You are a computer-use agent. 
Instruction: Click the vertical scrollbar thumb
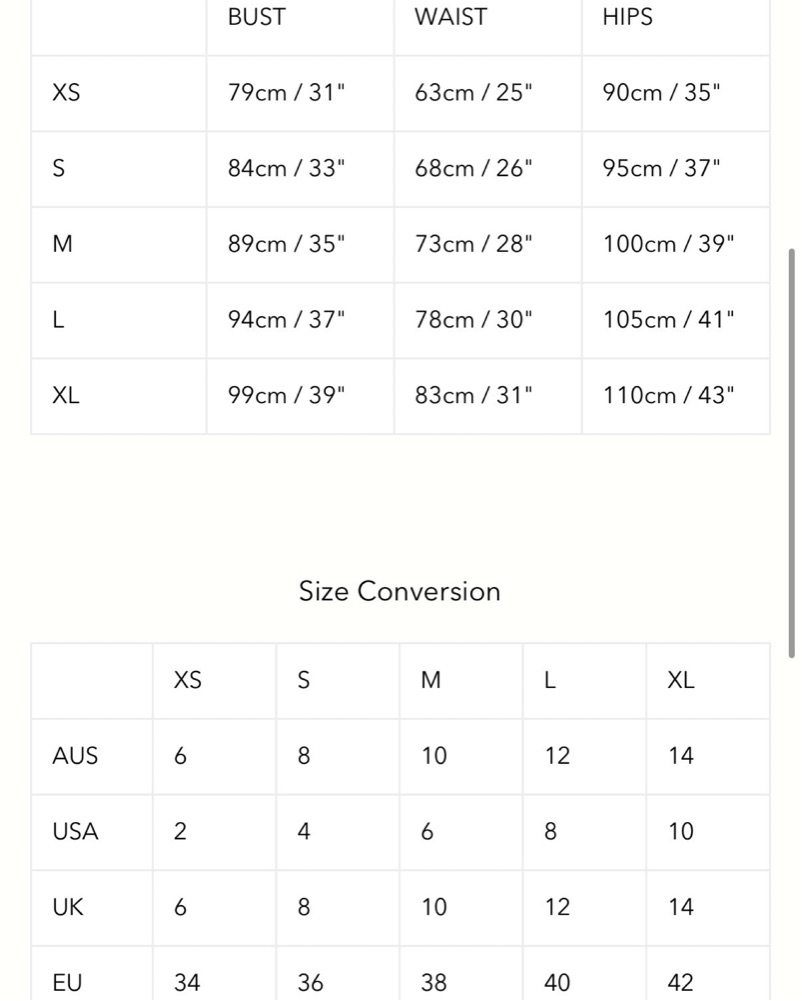click(x=792, y=452)
